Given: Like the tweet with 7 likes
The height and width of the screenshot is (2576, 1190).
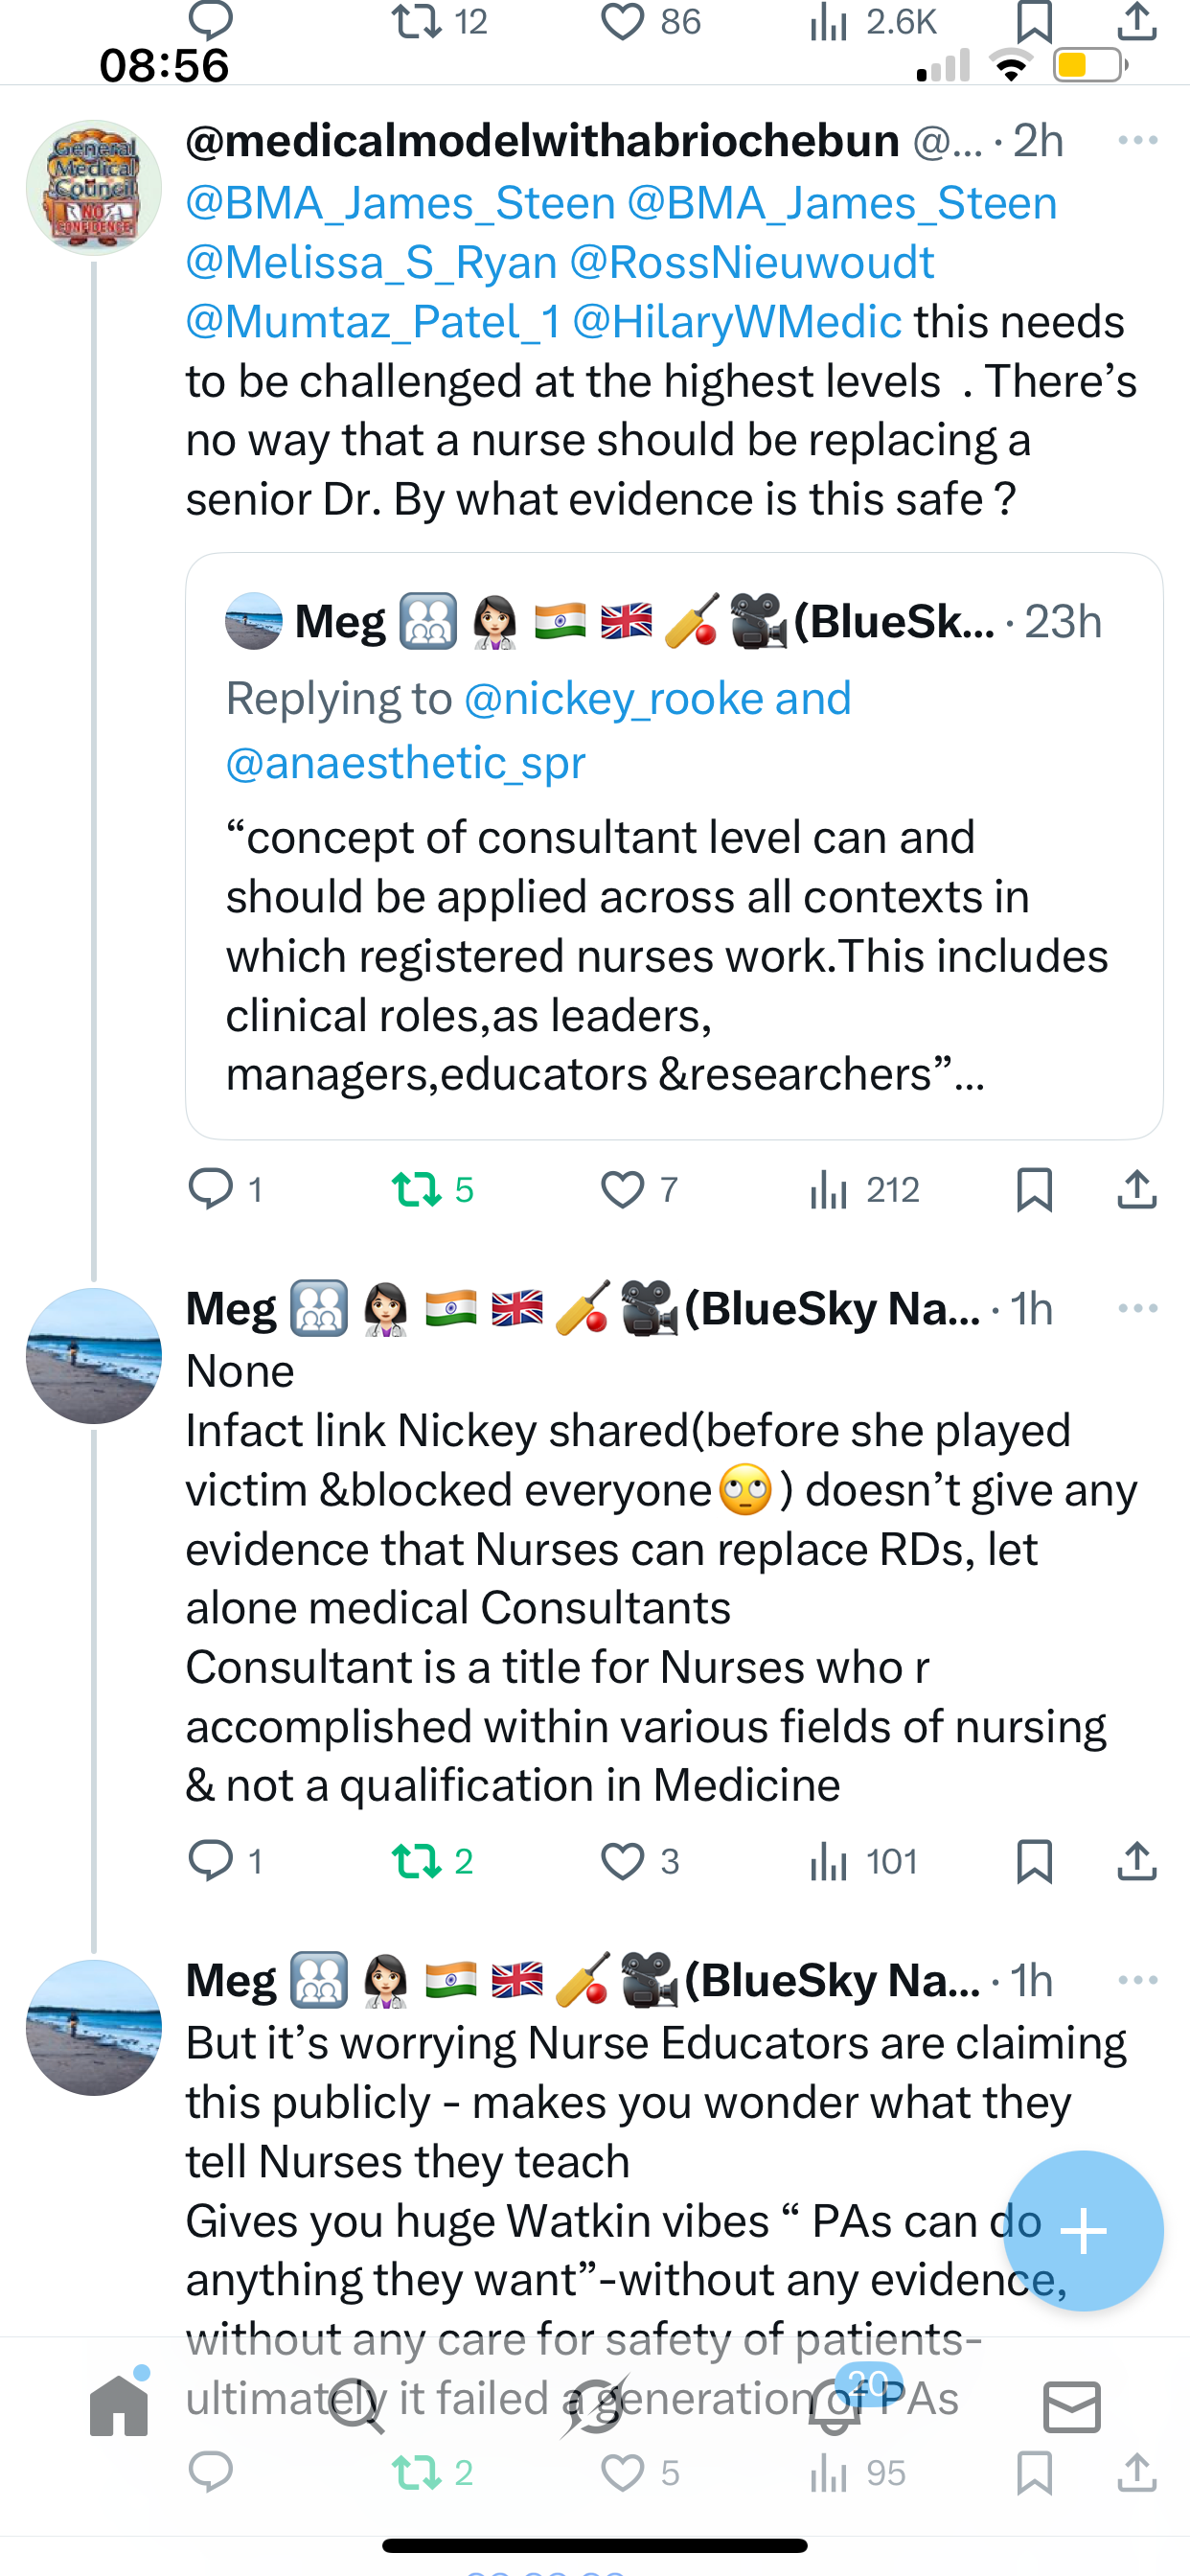Looking at the screenshot, I should click(x=622, y=1189).
